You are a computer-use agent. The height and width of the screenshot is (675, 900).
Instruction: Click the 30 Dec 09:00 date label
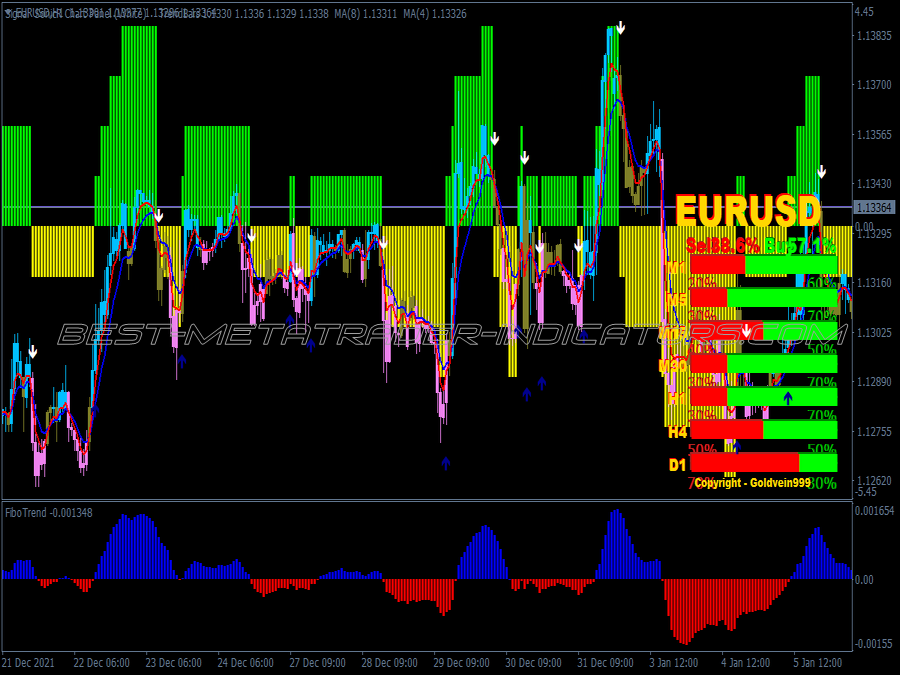(x=534, y=663)
